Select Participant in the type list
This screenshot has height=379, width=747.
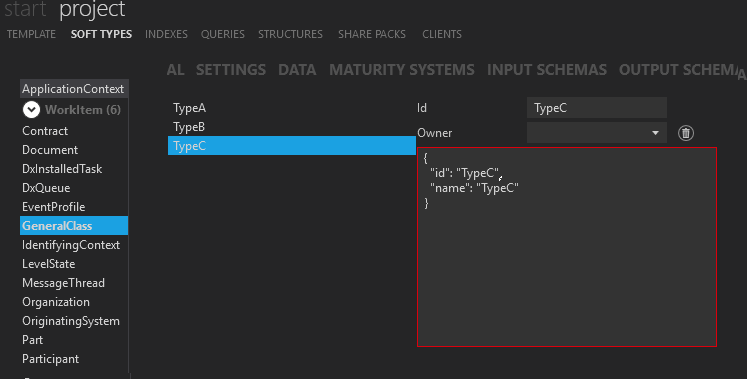click(x=74, y=359)
